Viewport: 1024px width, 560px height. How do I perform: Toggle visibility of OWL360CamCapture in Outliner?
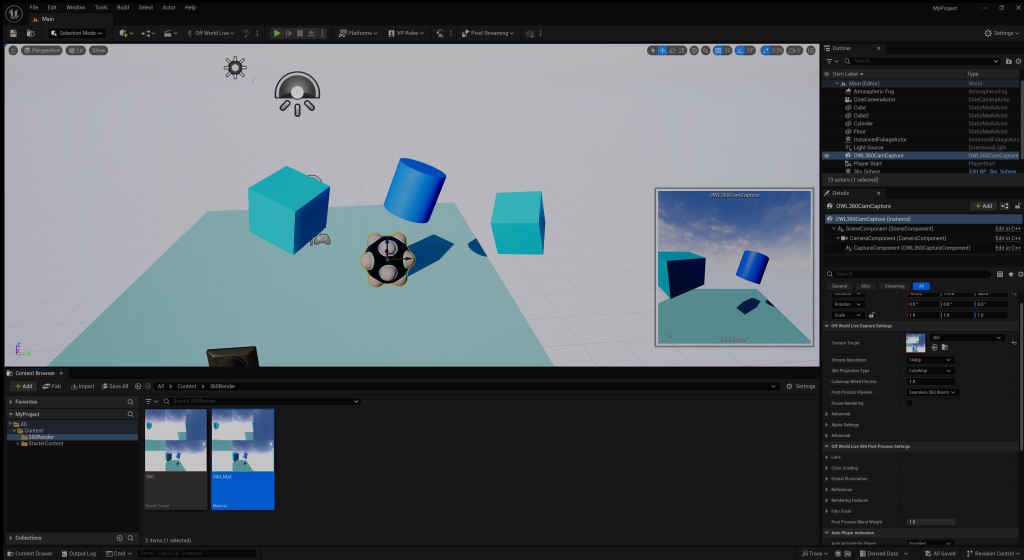point(827,155)
